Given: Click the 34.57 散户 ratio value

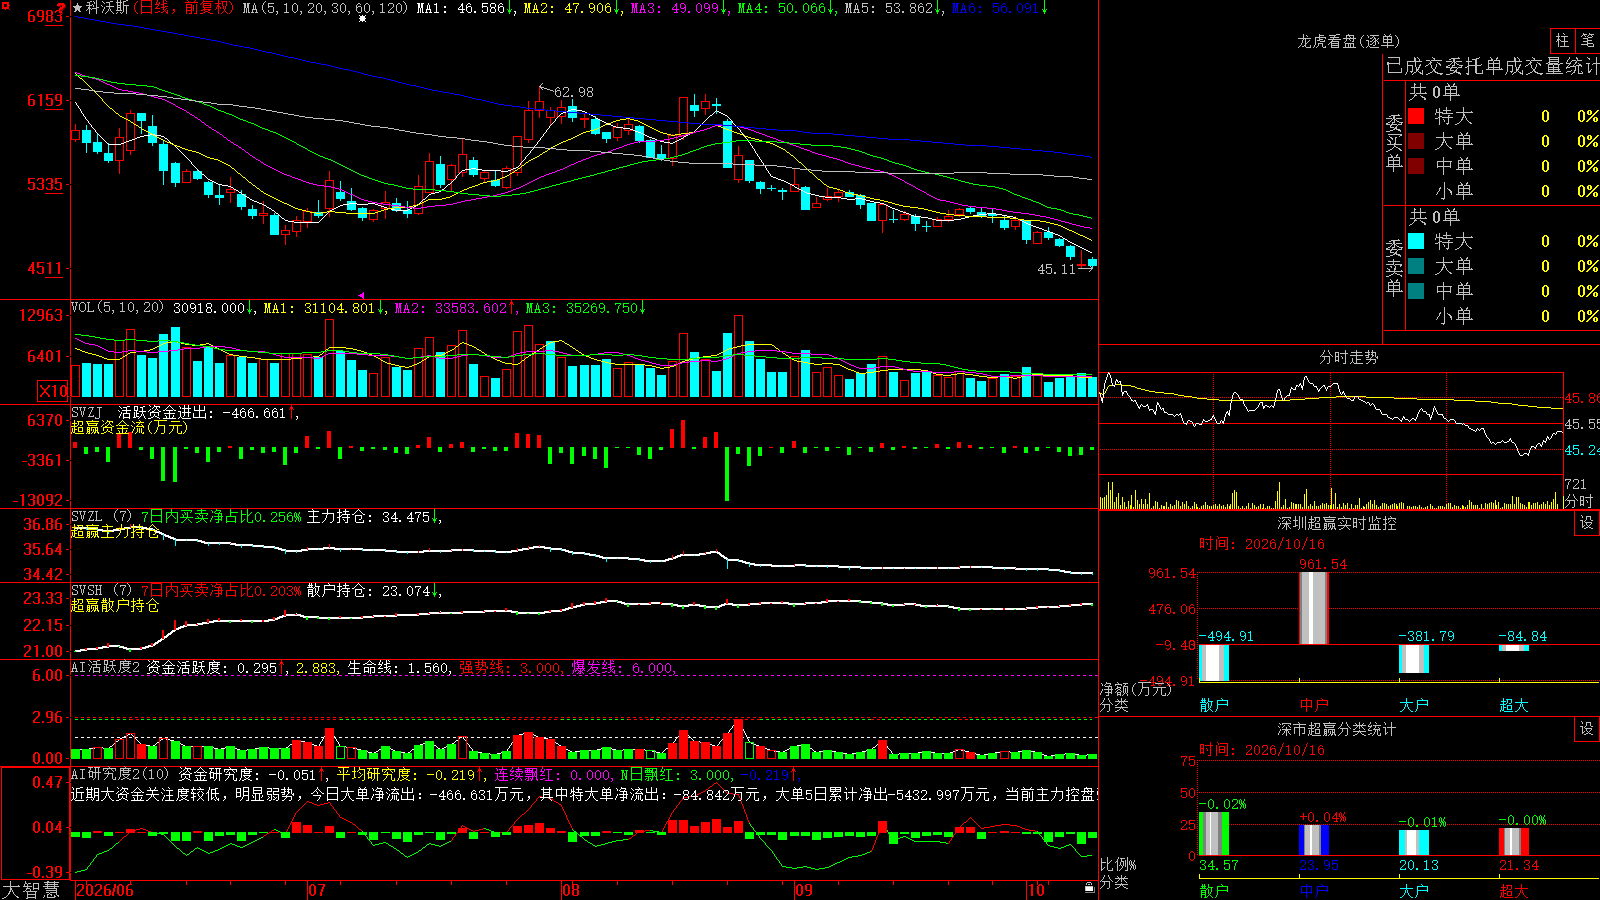Looking at the screenshot, I should (1219, 865).
